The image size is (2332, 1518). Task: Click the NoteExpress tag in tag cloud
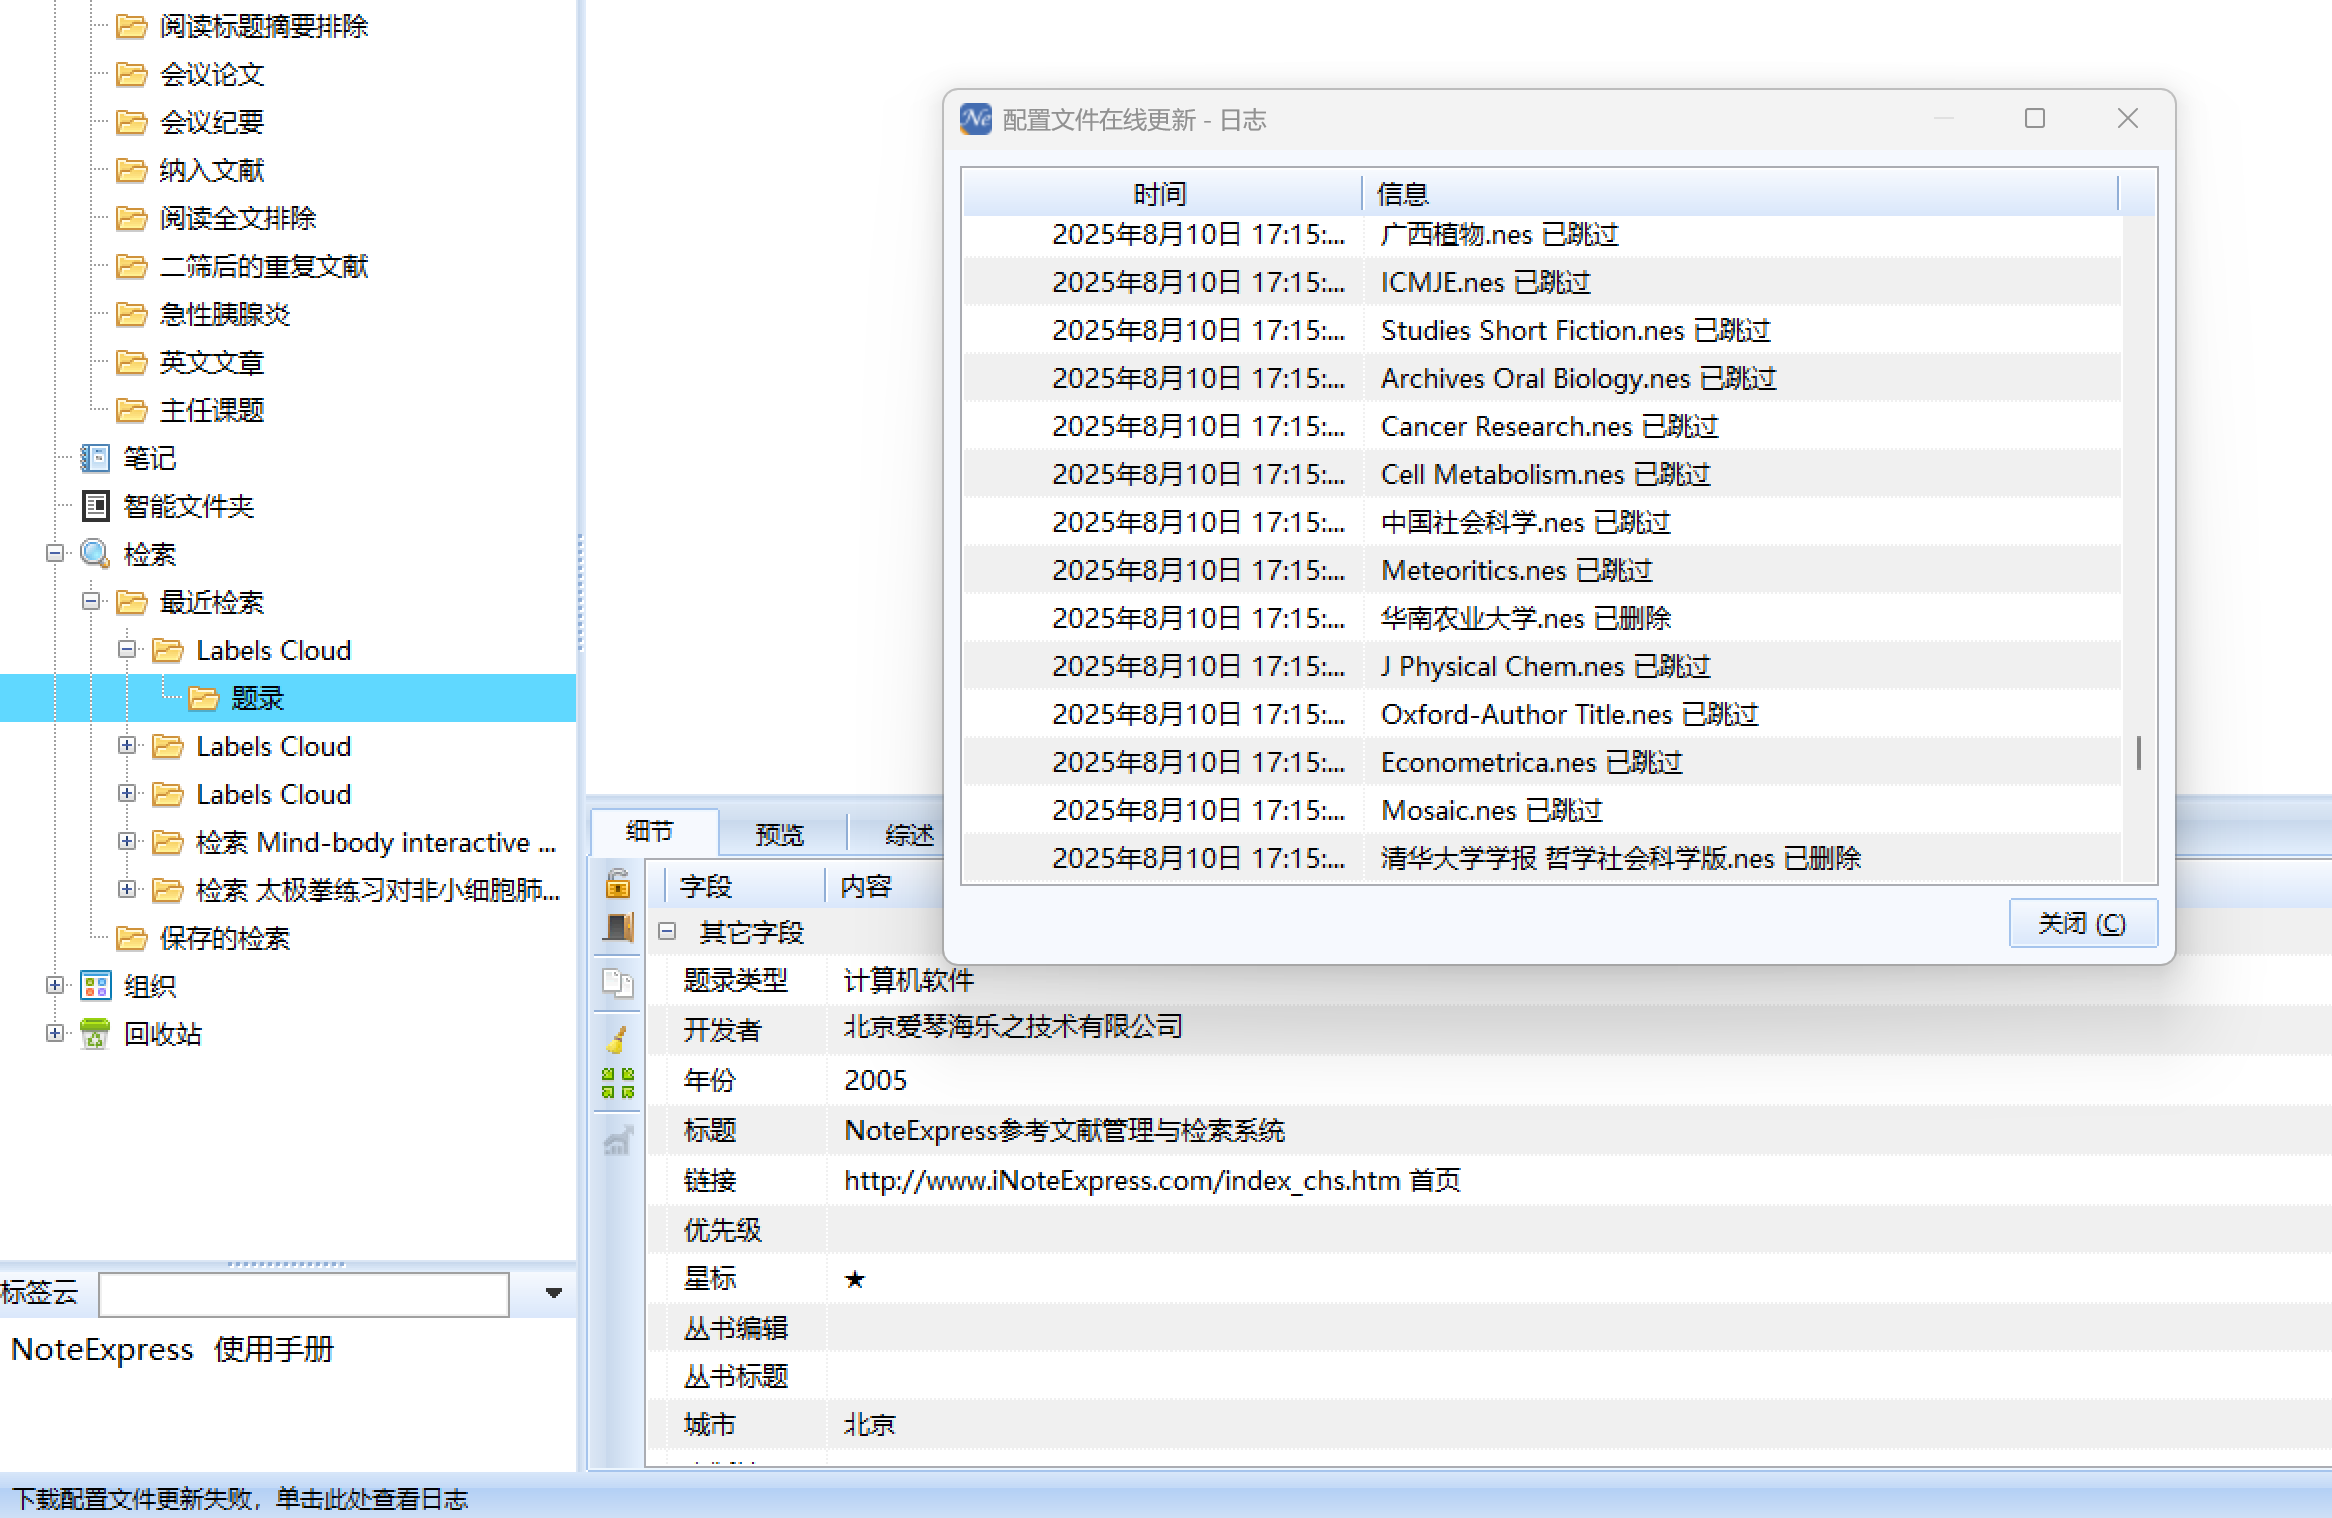(102, 1350)
